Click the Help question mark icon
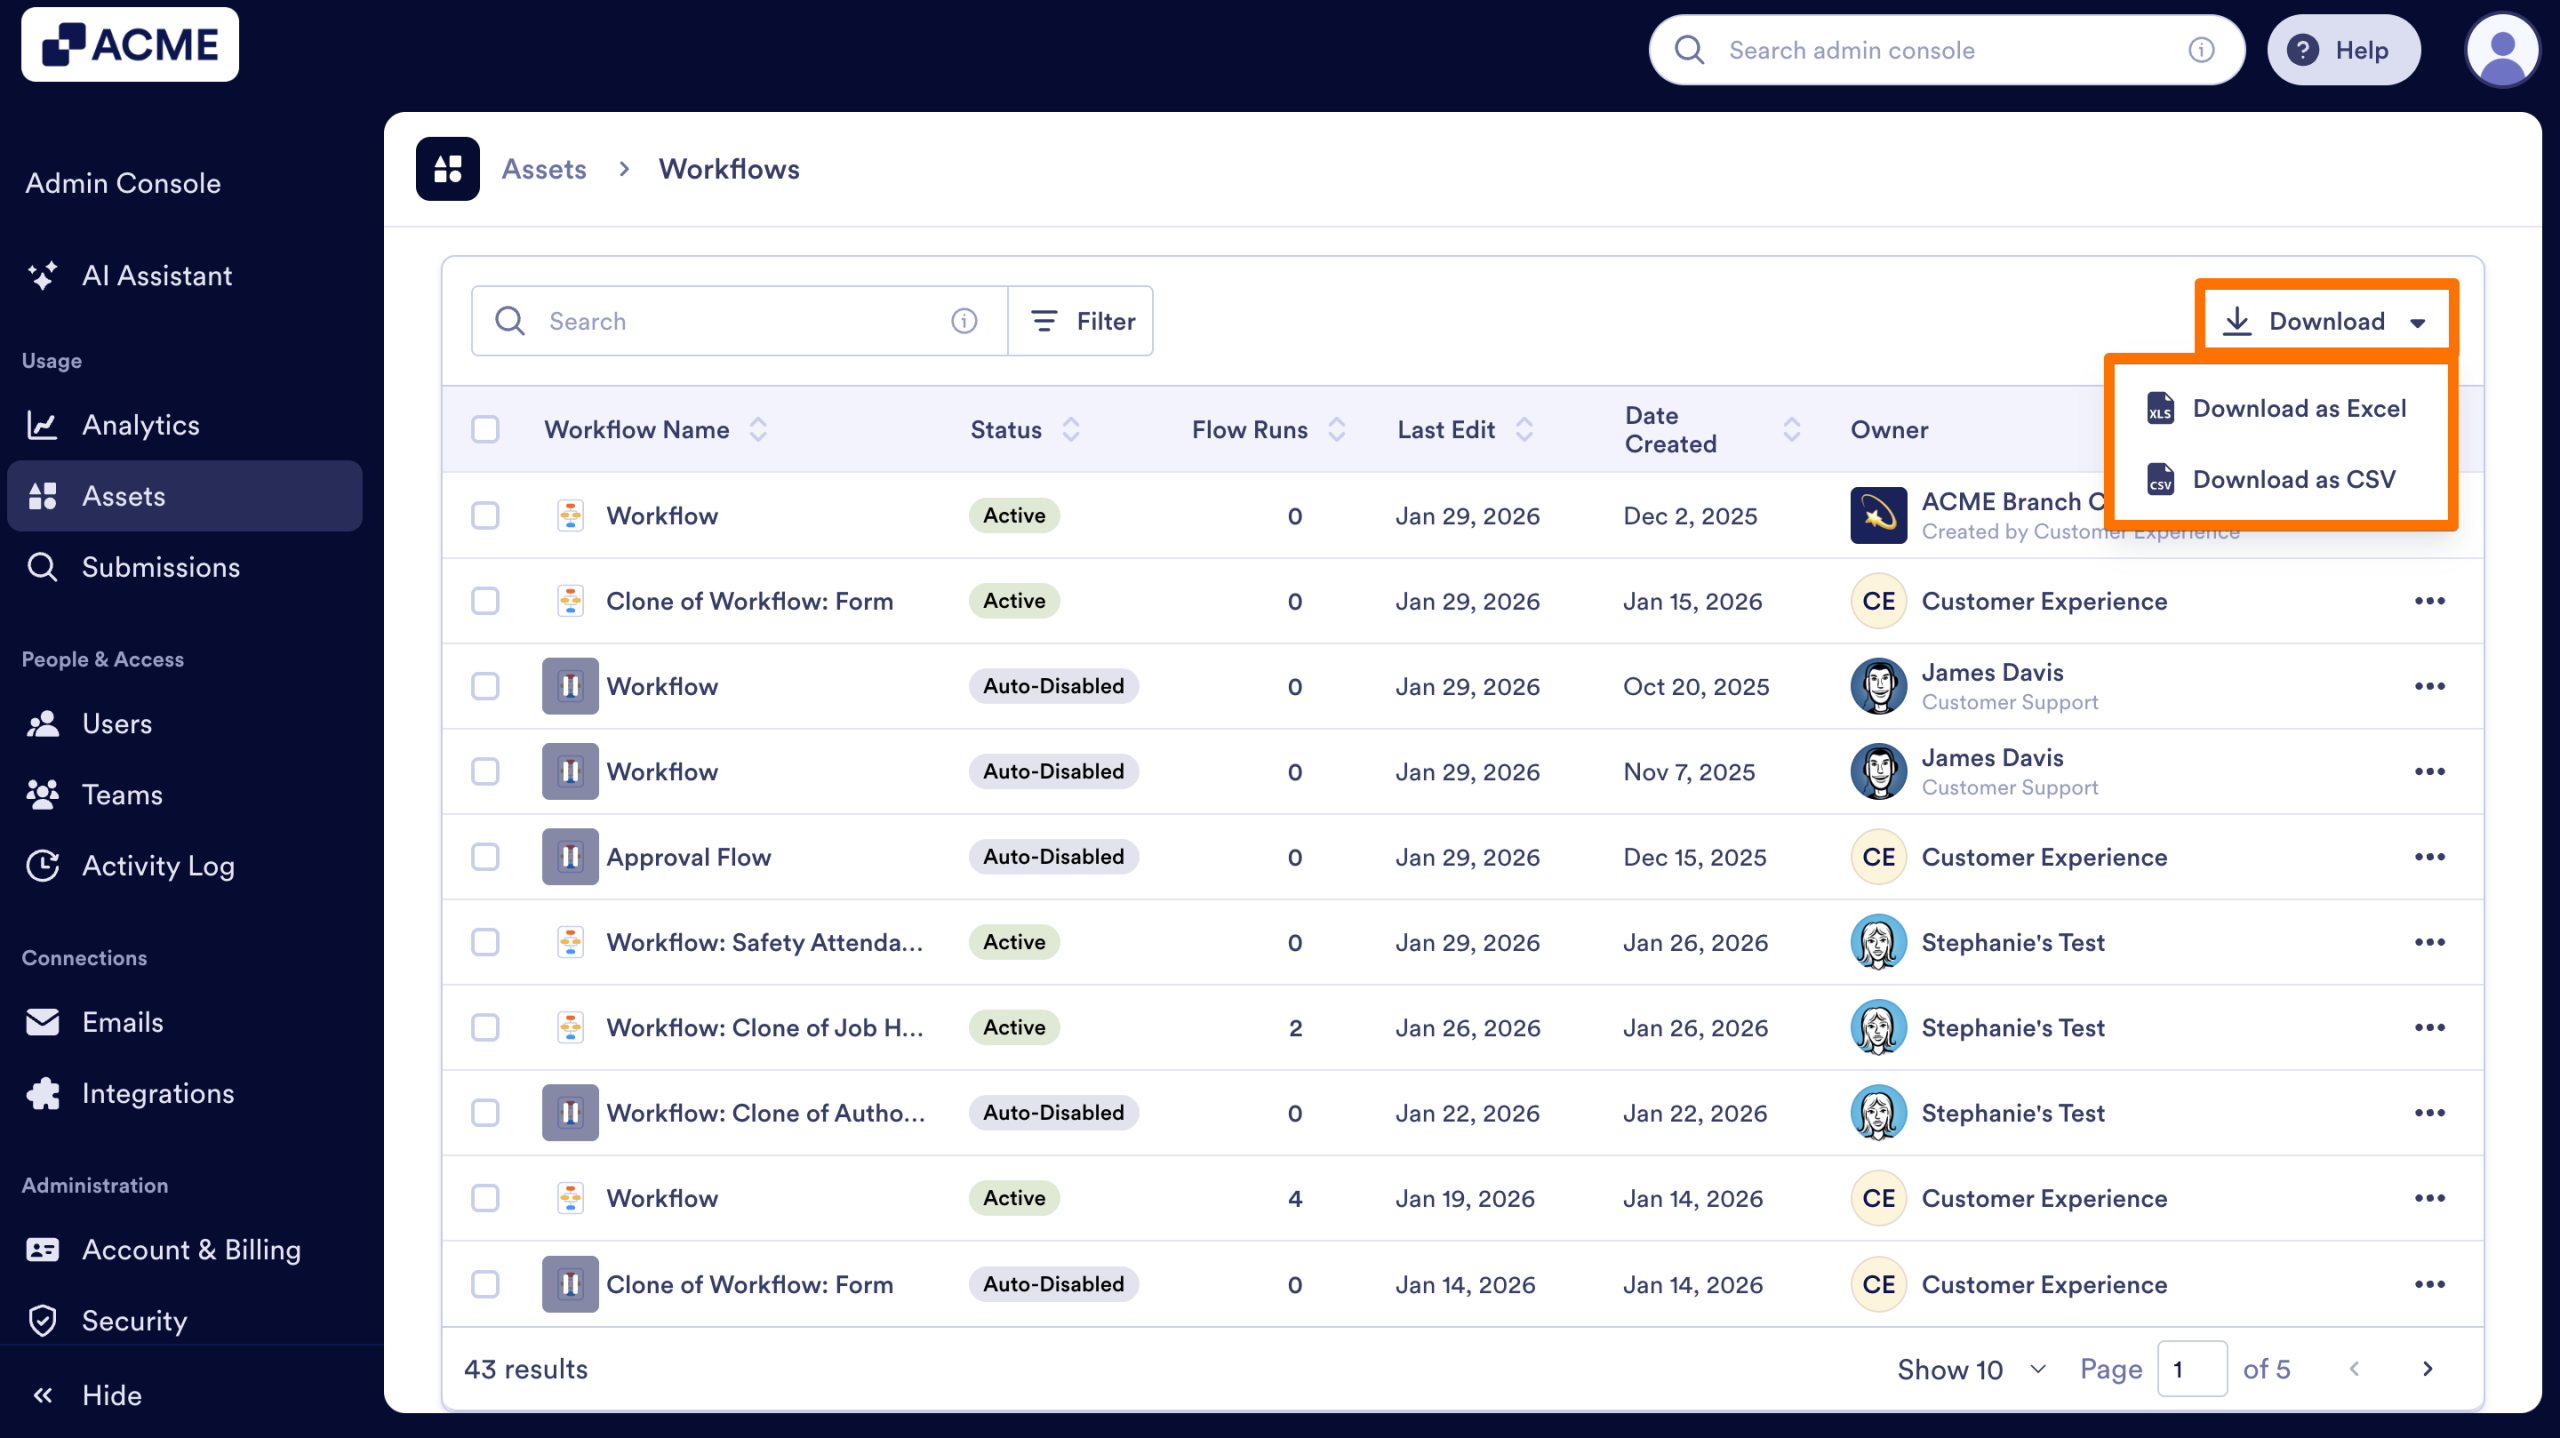 click(x=2303, y=50)
